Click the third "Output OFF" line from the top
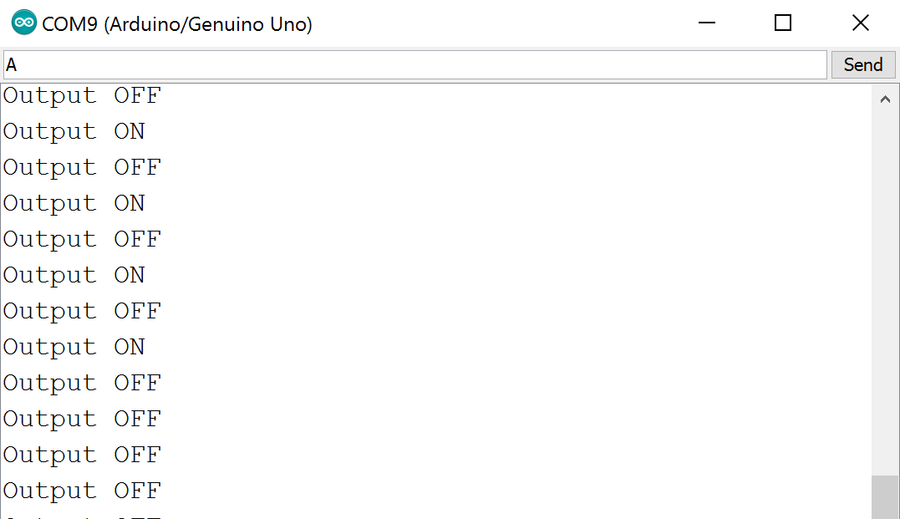 [x=82, y=240]
